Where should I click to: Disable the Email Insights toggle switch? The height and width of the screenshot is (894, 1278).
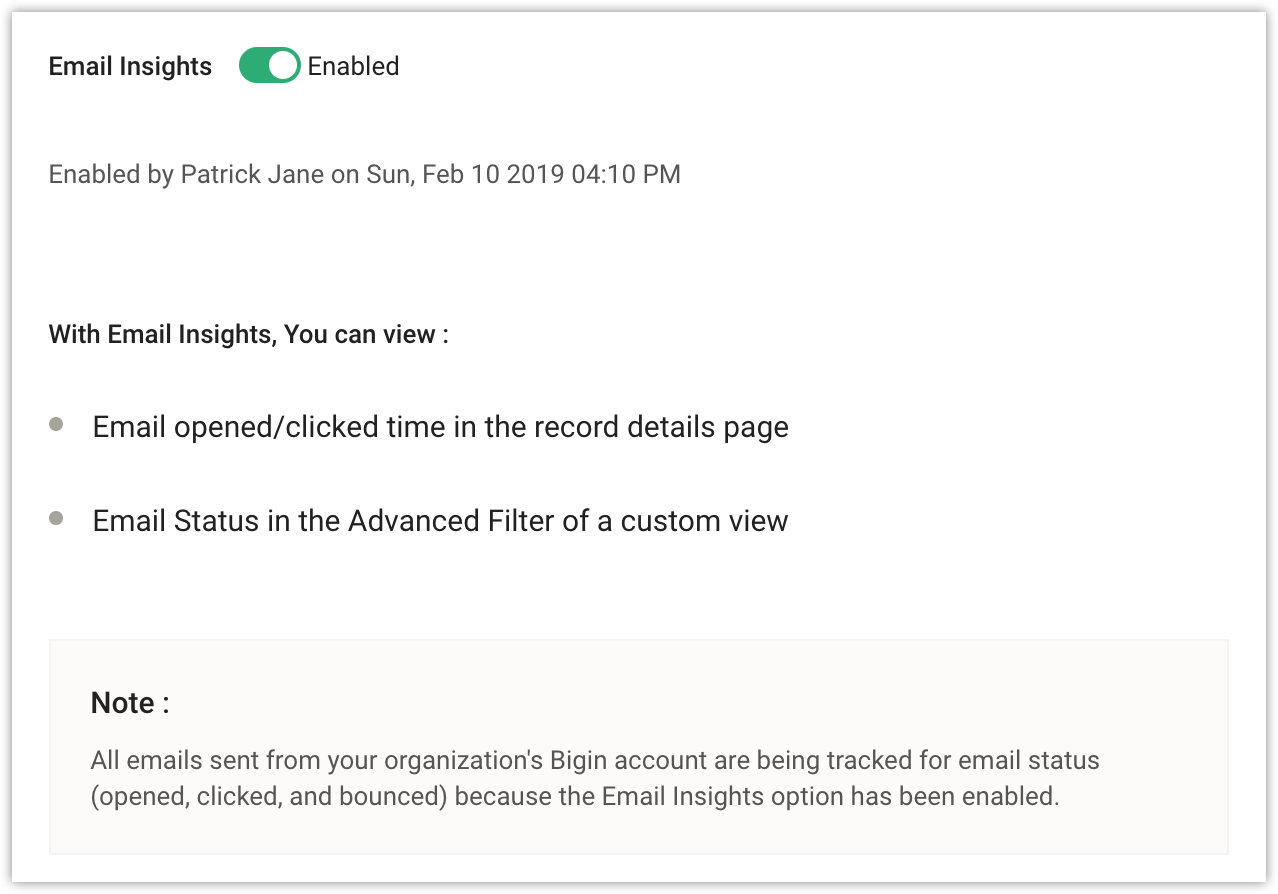coord(269,66)
